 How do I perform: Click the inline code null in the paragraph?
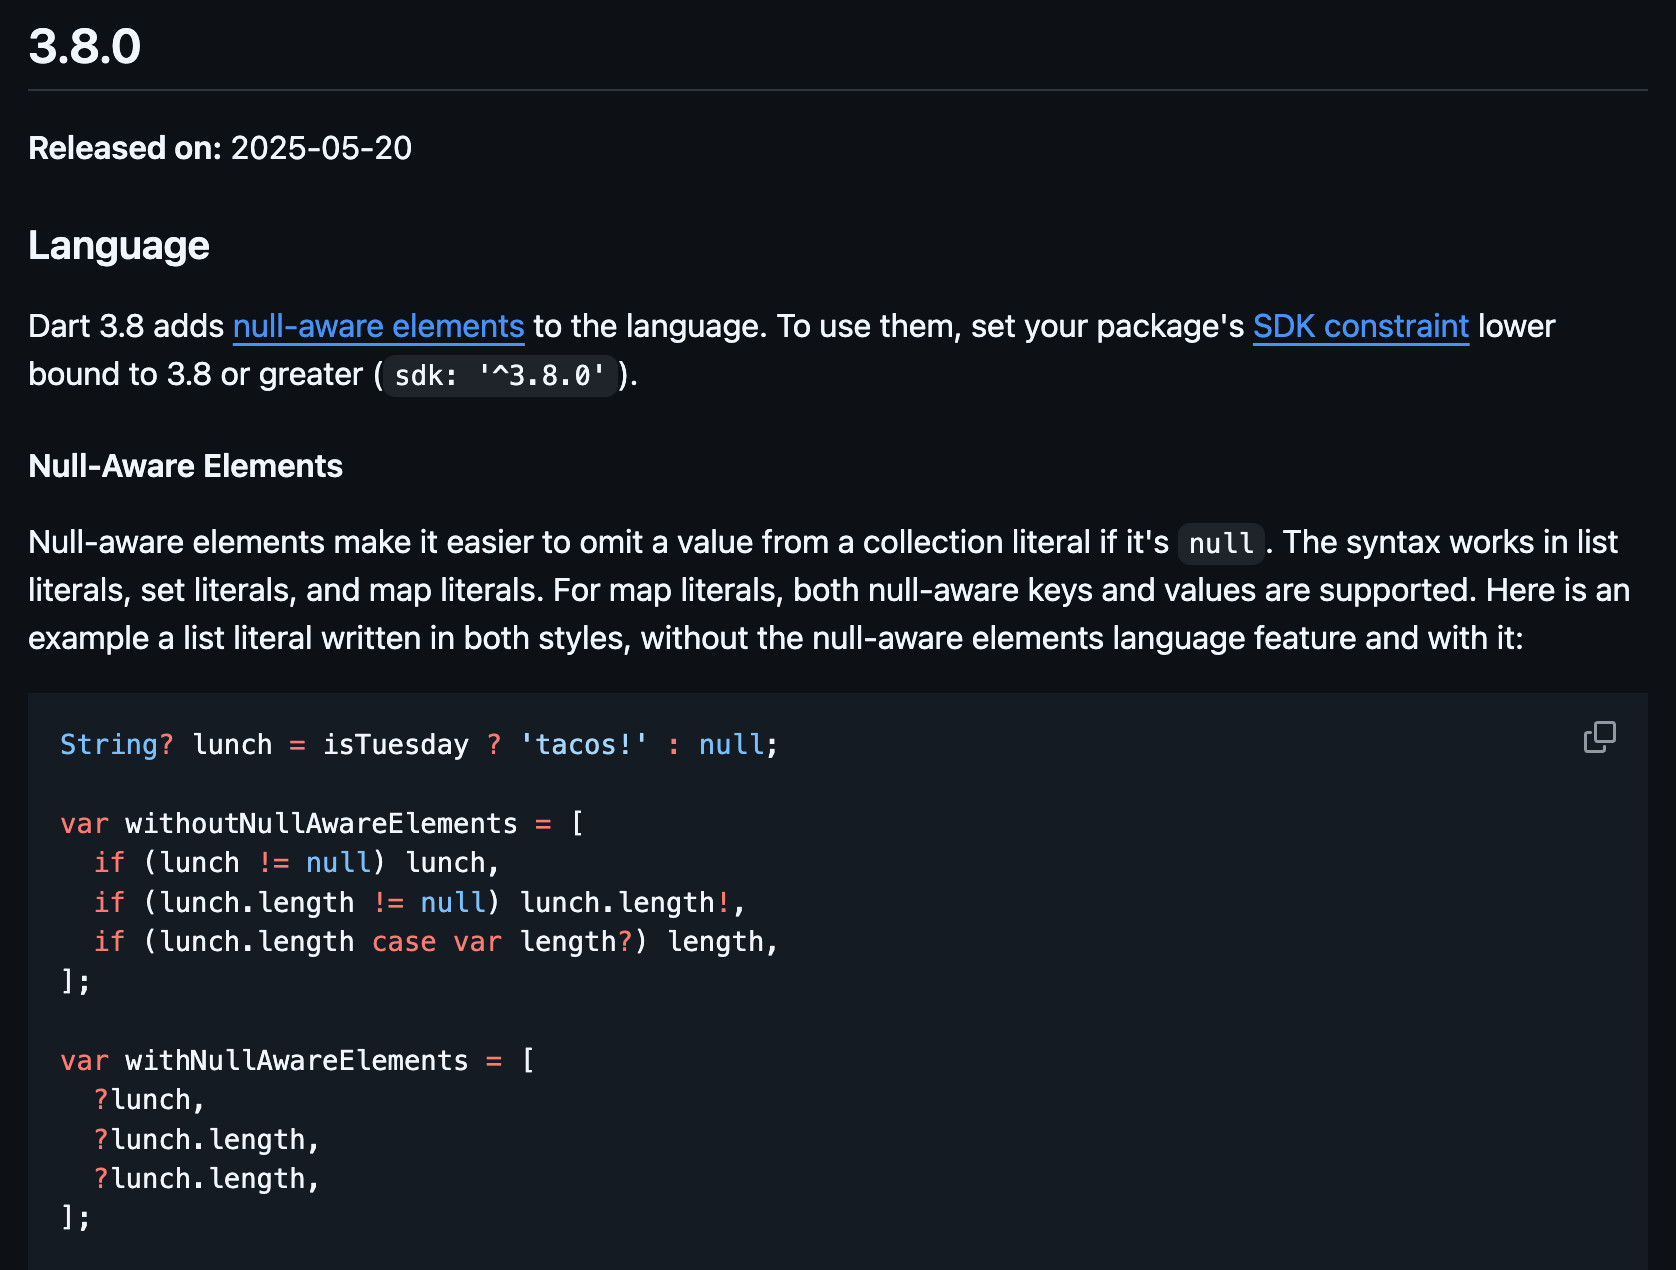tap(1221, 543)
